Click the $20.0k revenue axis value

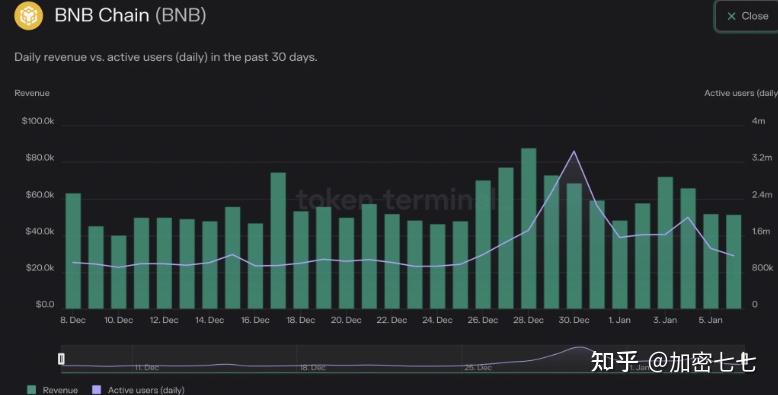tap(40, 268)
